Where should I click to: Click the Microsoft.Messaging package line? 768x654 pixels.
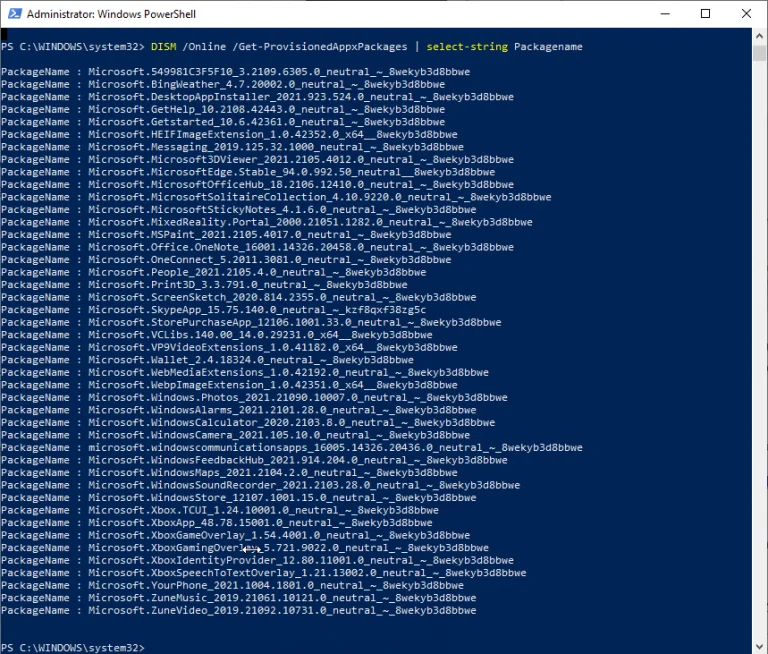click(232, 147)
